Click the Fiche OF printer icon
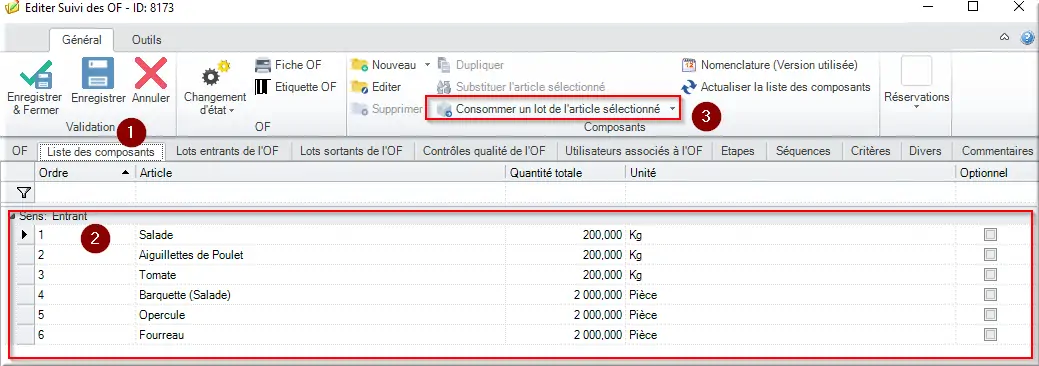Screen dimensions: 1039x366 263,65
